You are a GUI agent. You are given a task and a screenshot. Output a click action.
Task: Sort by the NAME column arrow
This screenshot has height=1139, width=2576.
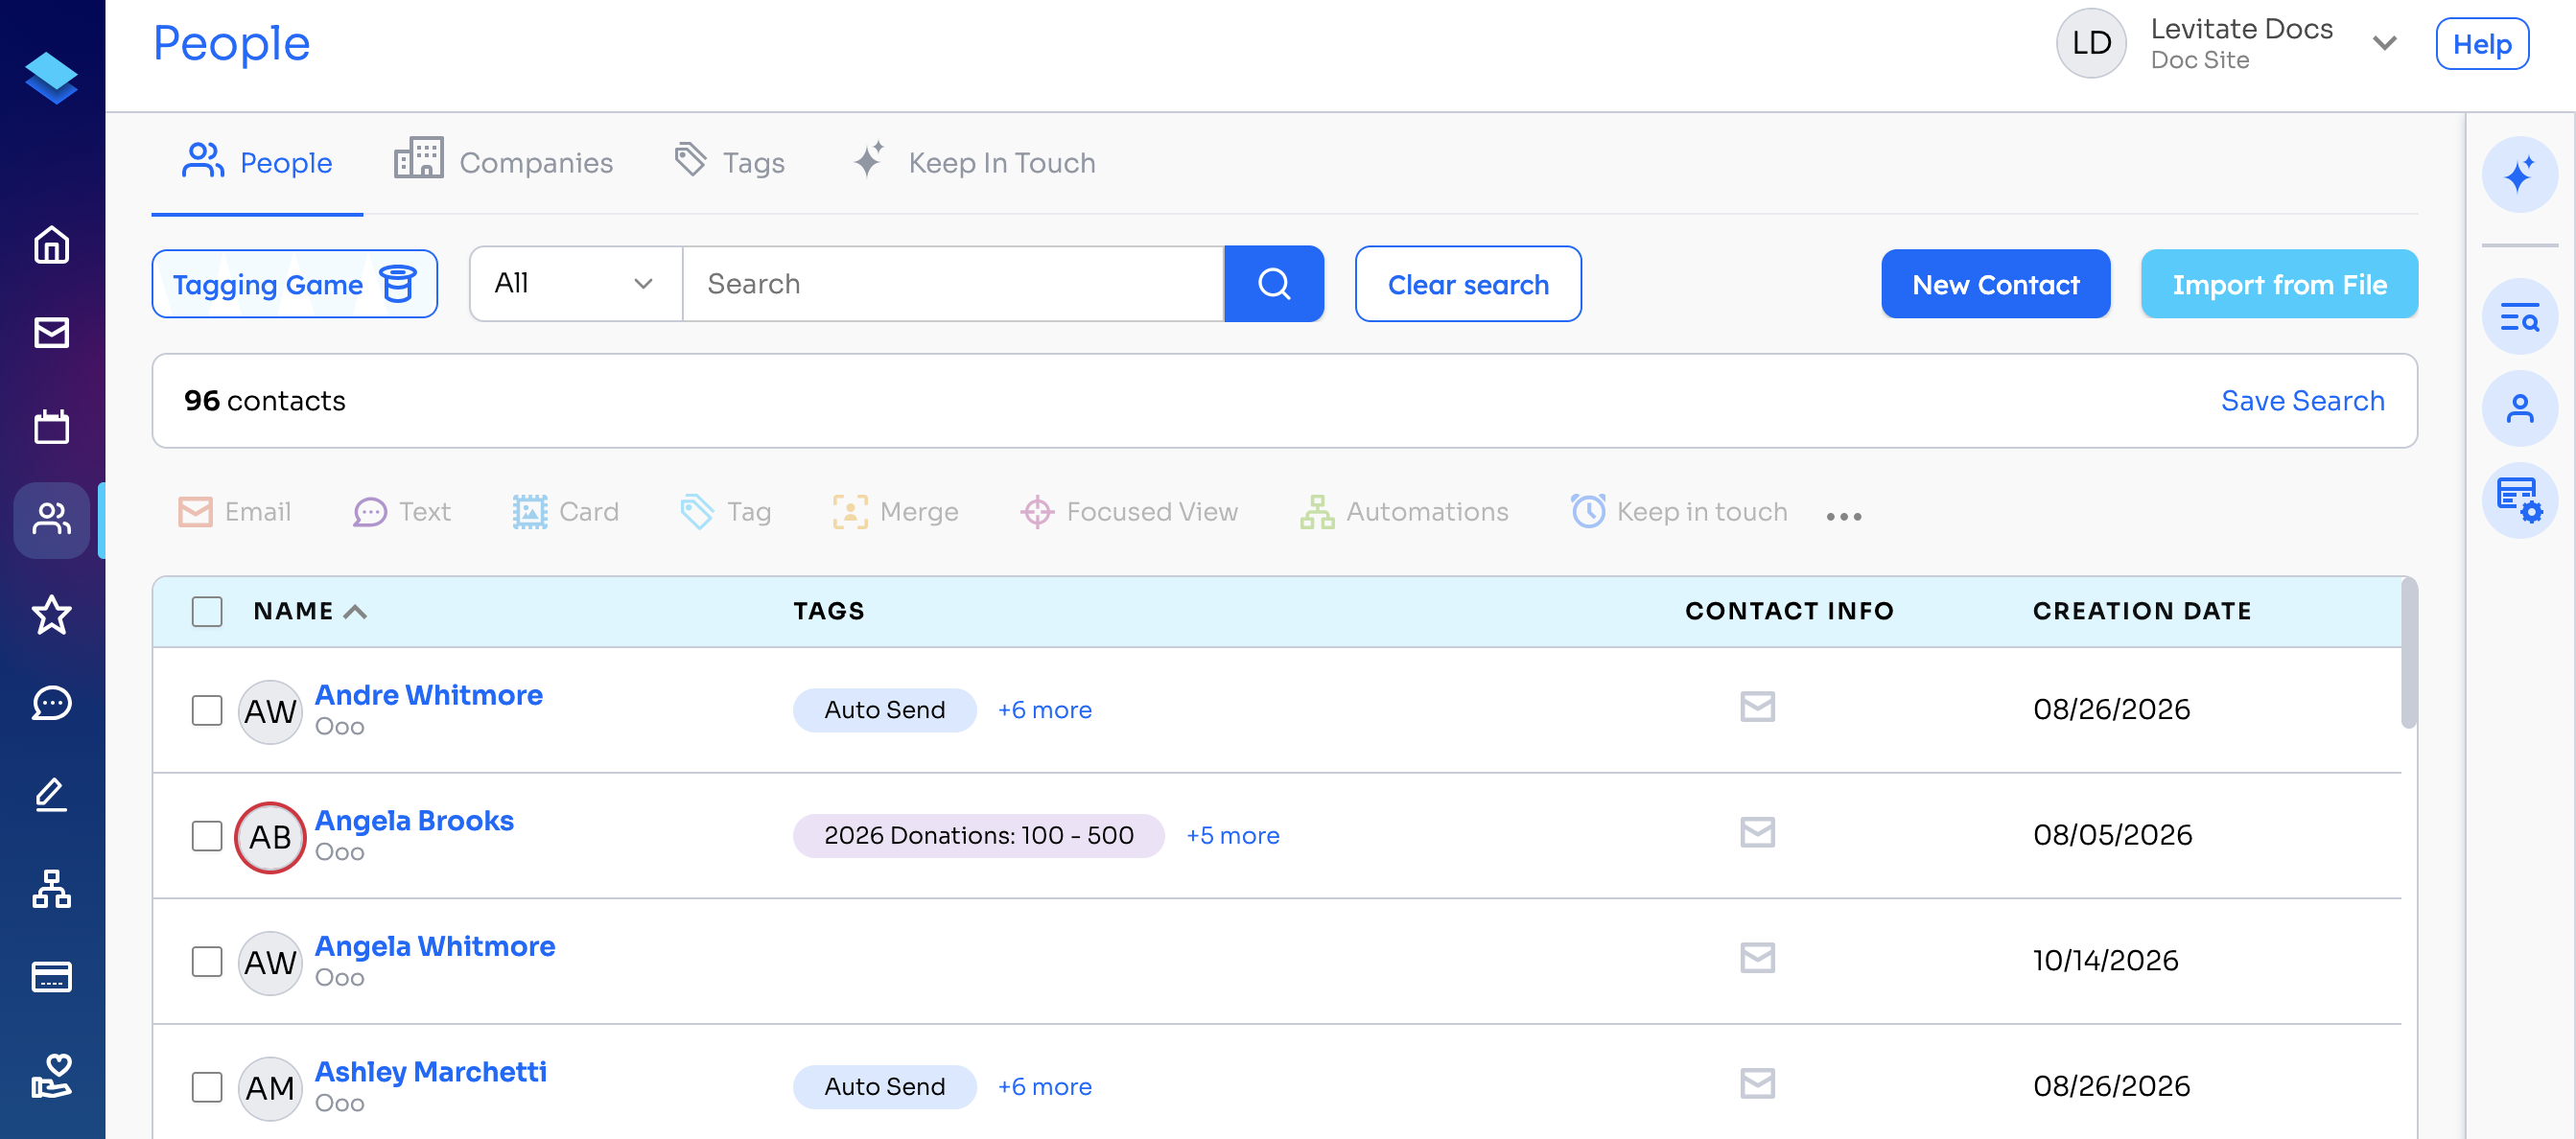click(355, 612)
